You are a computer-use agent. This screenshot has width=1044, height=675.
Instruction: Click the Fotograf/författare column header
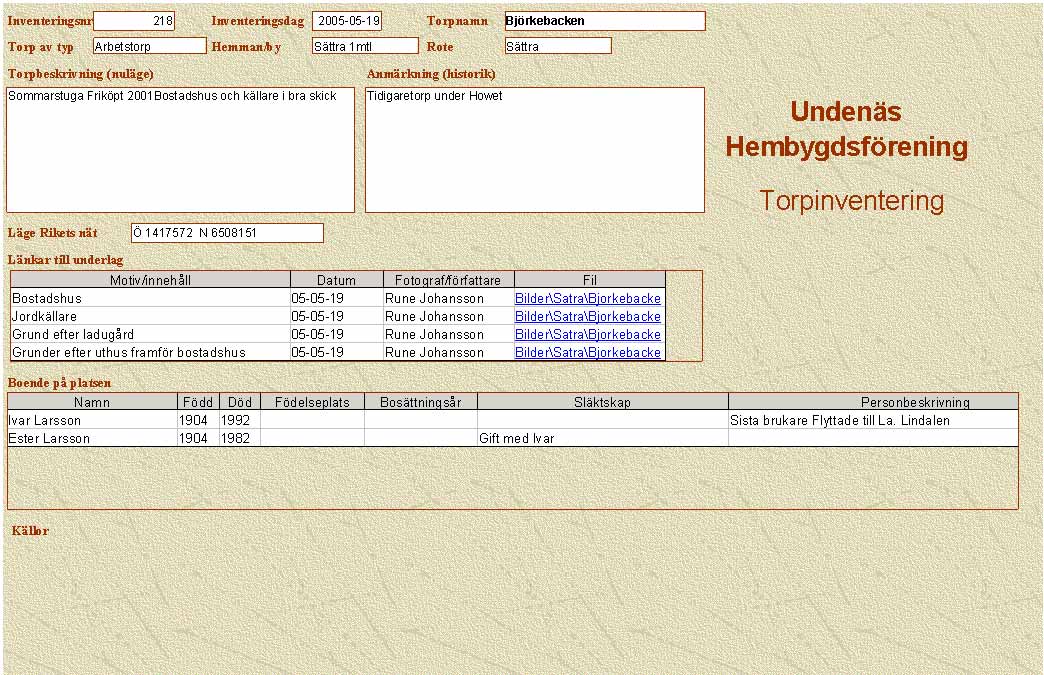point(448,281)
